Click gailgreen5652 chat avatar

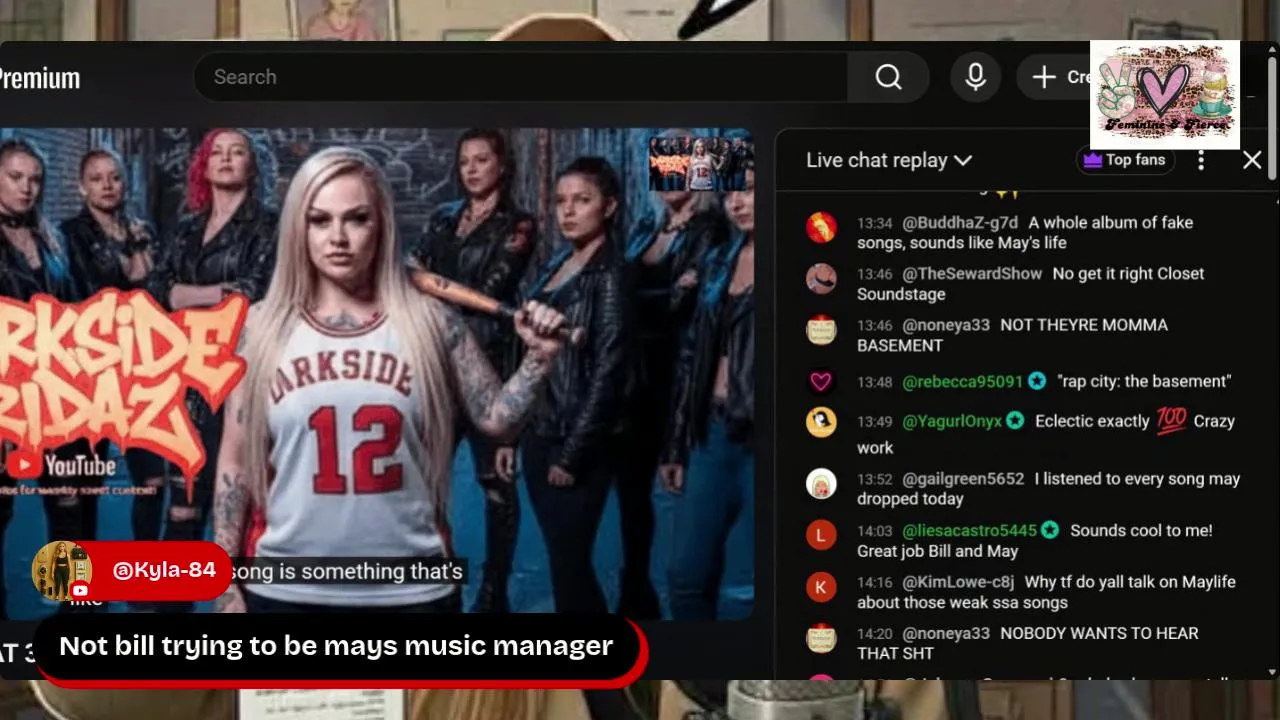tap(821, 484)
